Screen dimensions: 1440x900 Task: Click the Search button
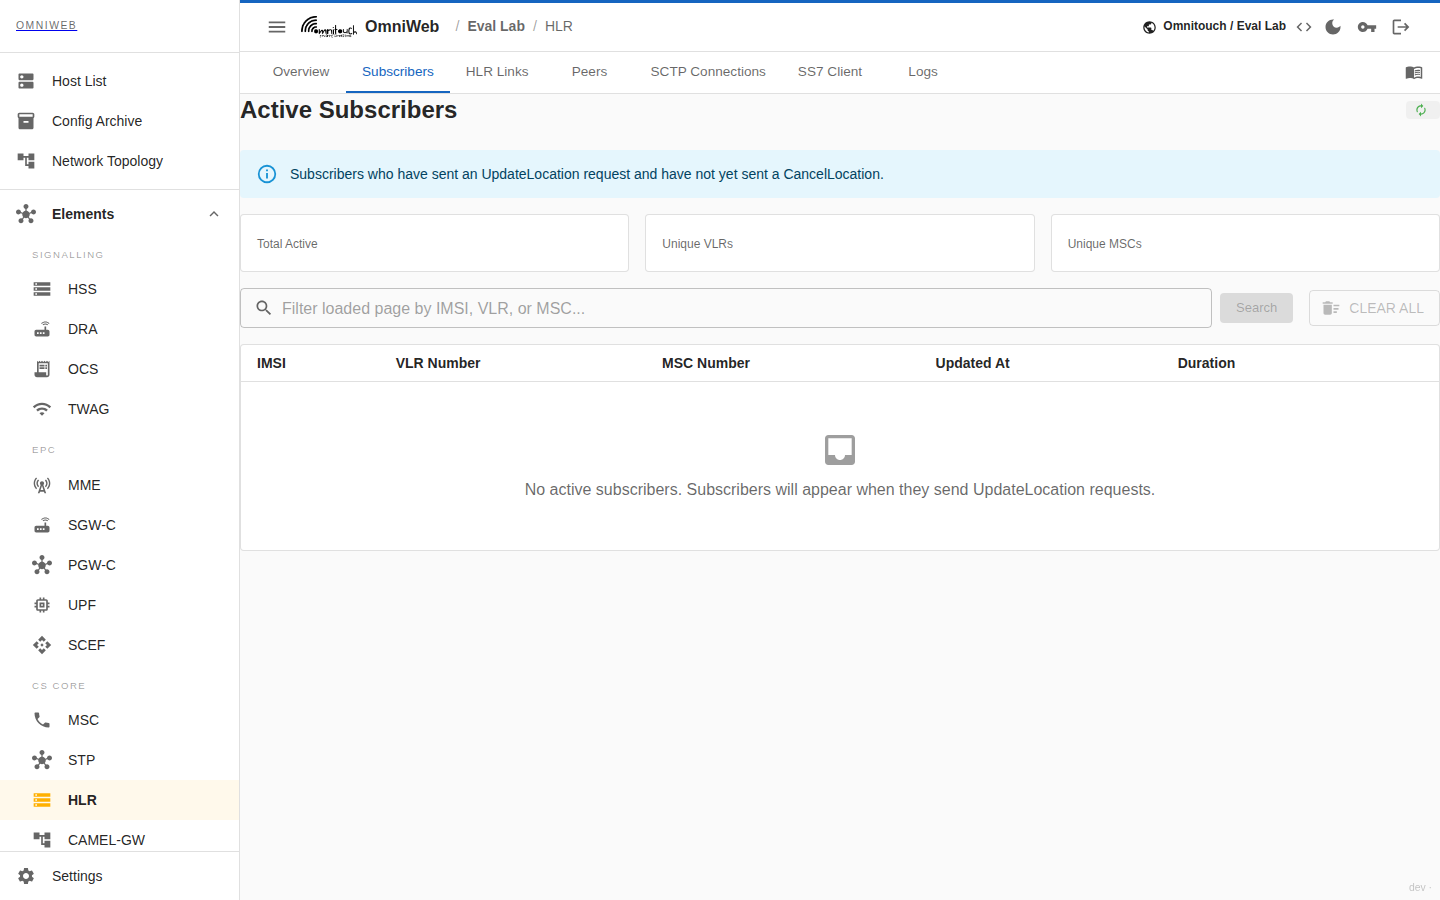click(x=1256, y=308)
